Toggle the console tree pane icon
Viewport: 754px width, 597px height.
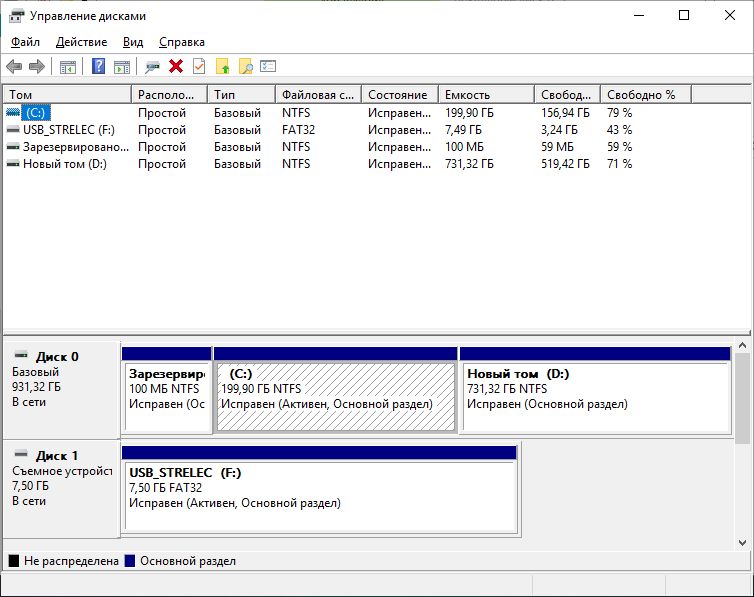click(x=68, y=67)
